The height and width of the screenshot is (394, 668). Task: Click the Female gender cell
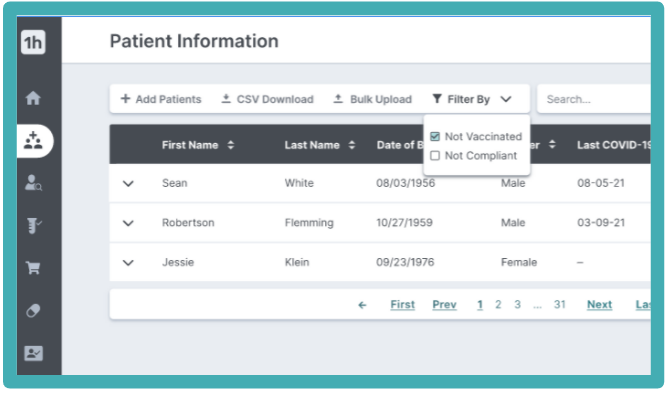coord(518,262)
